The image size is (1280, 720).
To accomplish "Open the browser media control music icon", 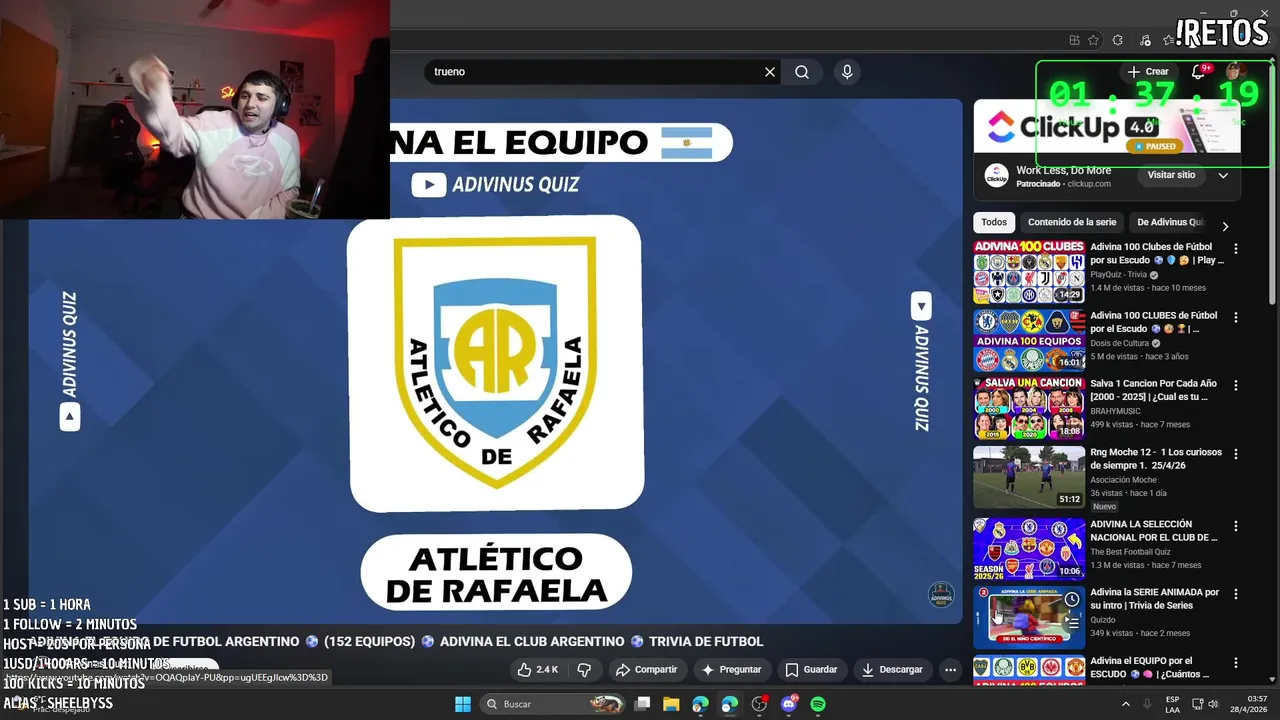I will [x=1143, y=40].
